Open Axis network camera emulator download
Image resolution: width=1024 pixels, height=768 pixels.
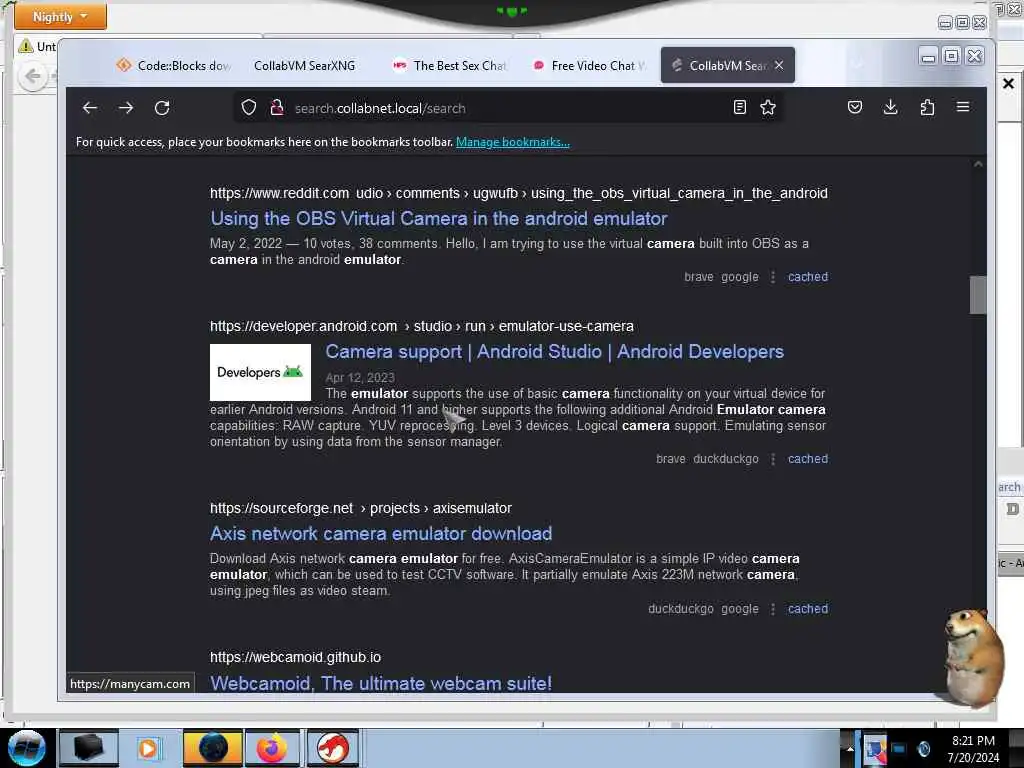pyautogui.click(x=381, y=534)
